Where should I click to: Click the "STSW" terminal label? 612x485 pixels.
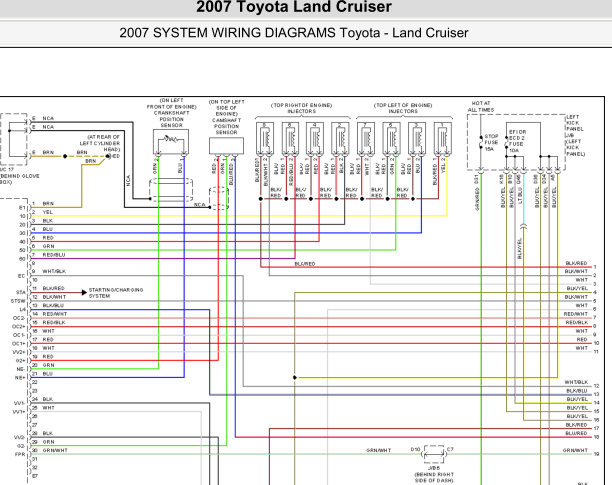click(x=18, y=301)
